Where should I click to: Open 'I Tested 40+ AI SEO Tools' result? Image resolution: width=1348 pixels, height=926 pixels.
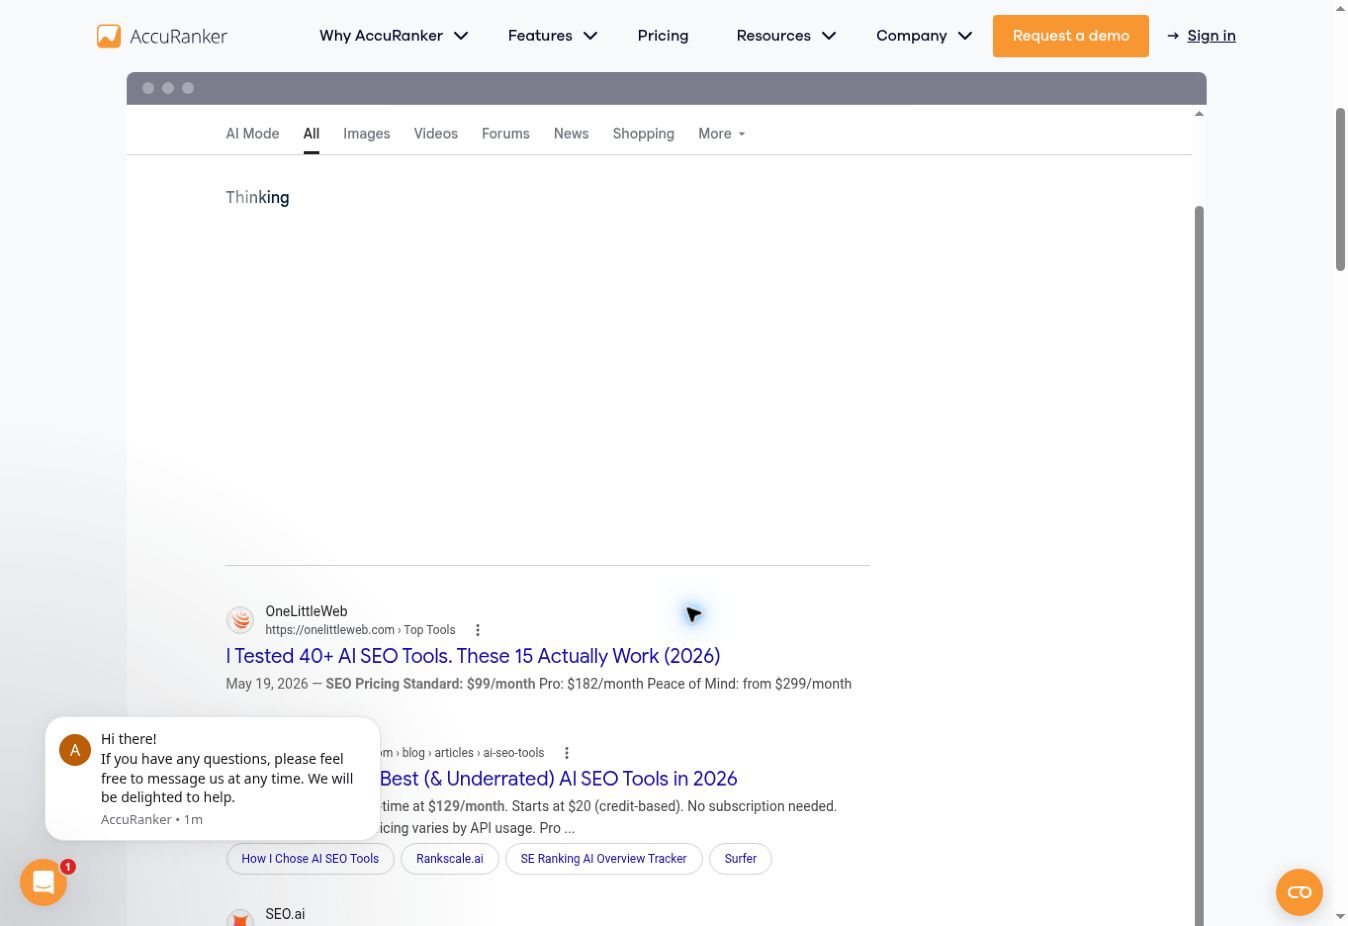473,656
